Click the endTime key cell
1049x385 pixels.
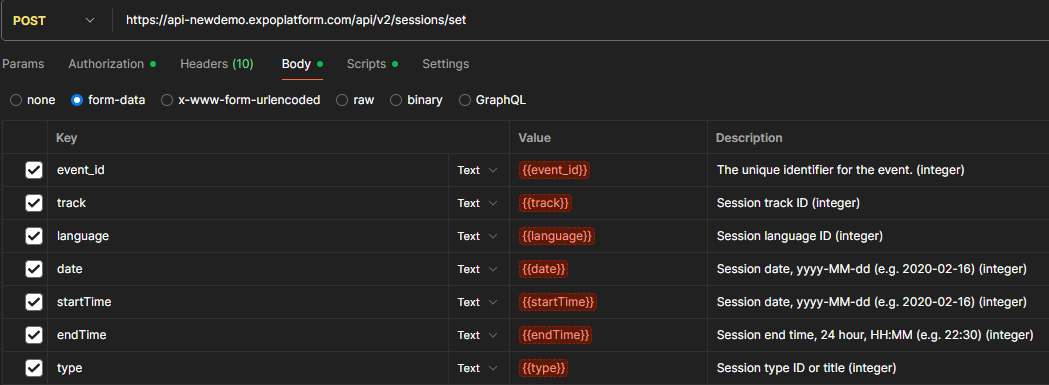pos(248,335)
